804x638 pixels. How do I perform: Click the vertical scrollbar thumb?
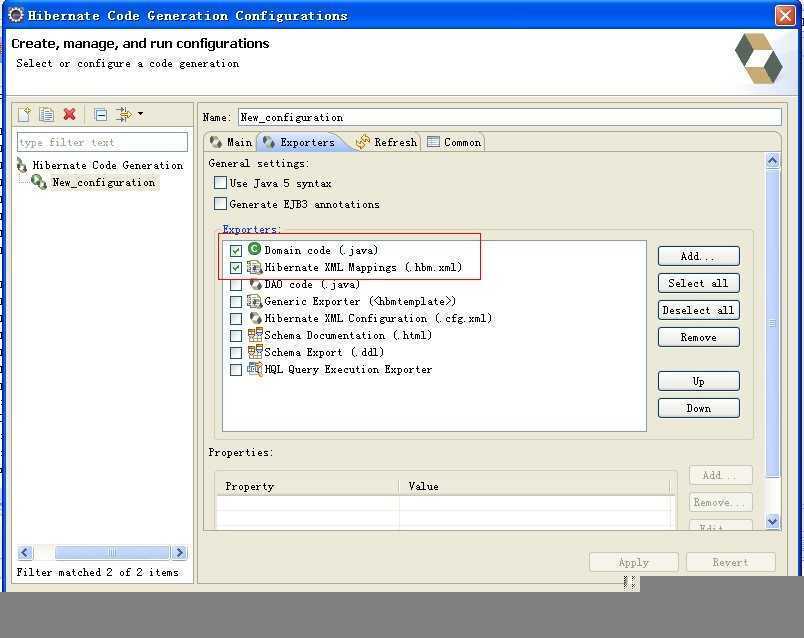(x=773, y=324)
